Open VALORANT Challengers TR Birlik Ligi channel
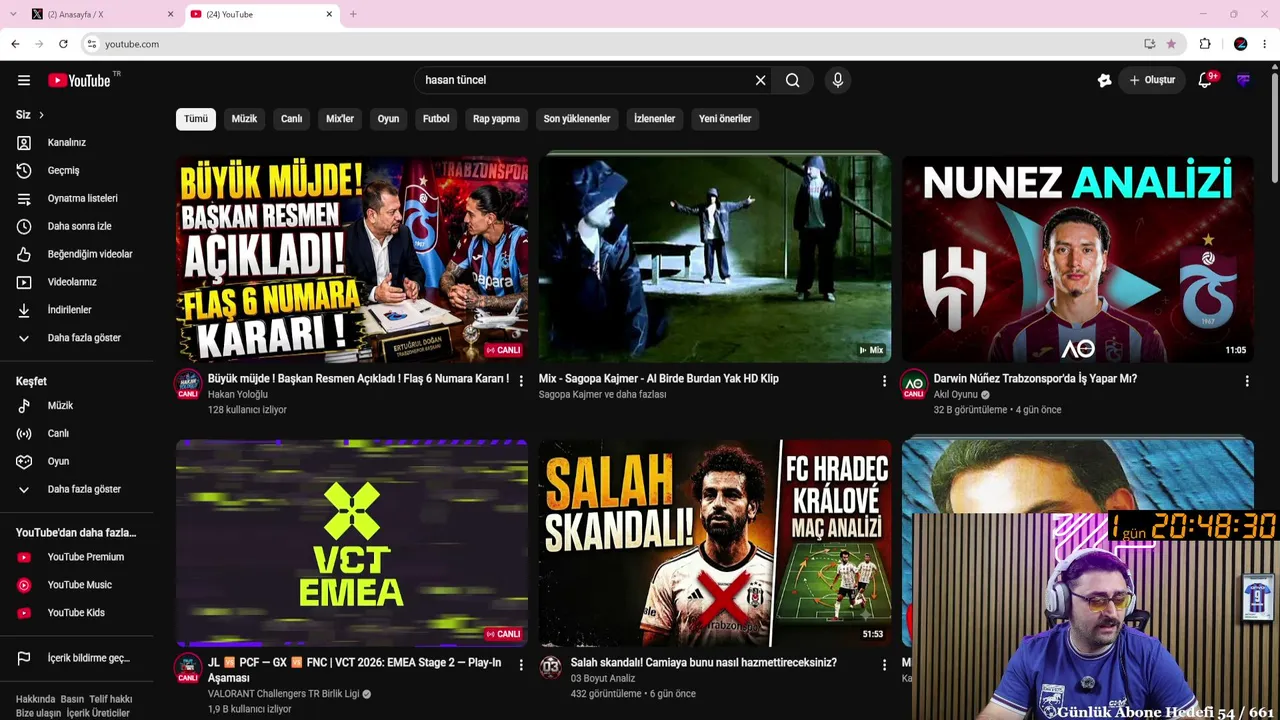Image resolution: width=1280 pixels, height=720 pixels. point(284,694)
